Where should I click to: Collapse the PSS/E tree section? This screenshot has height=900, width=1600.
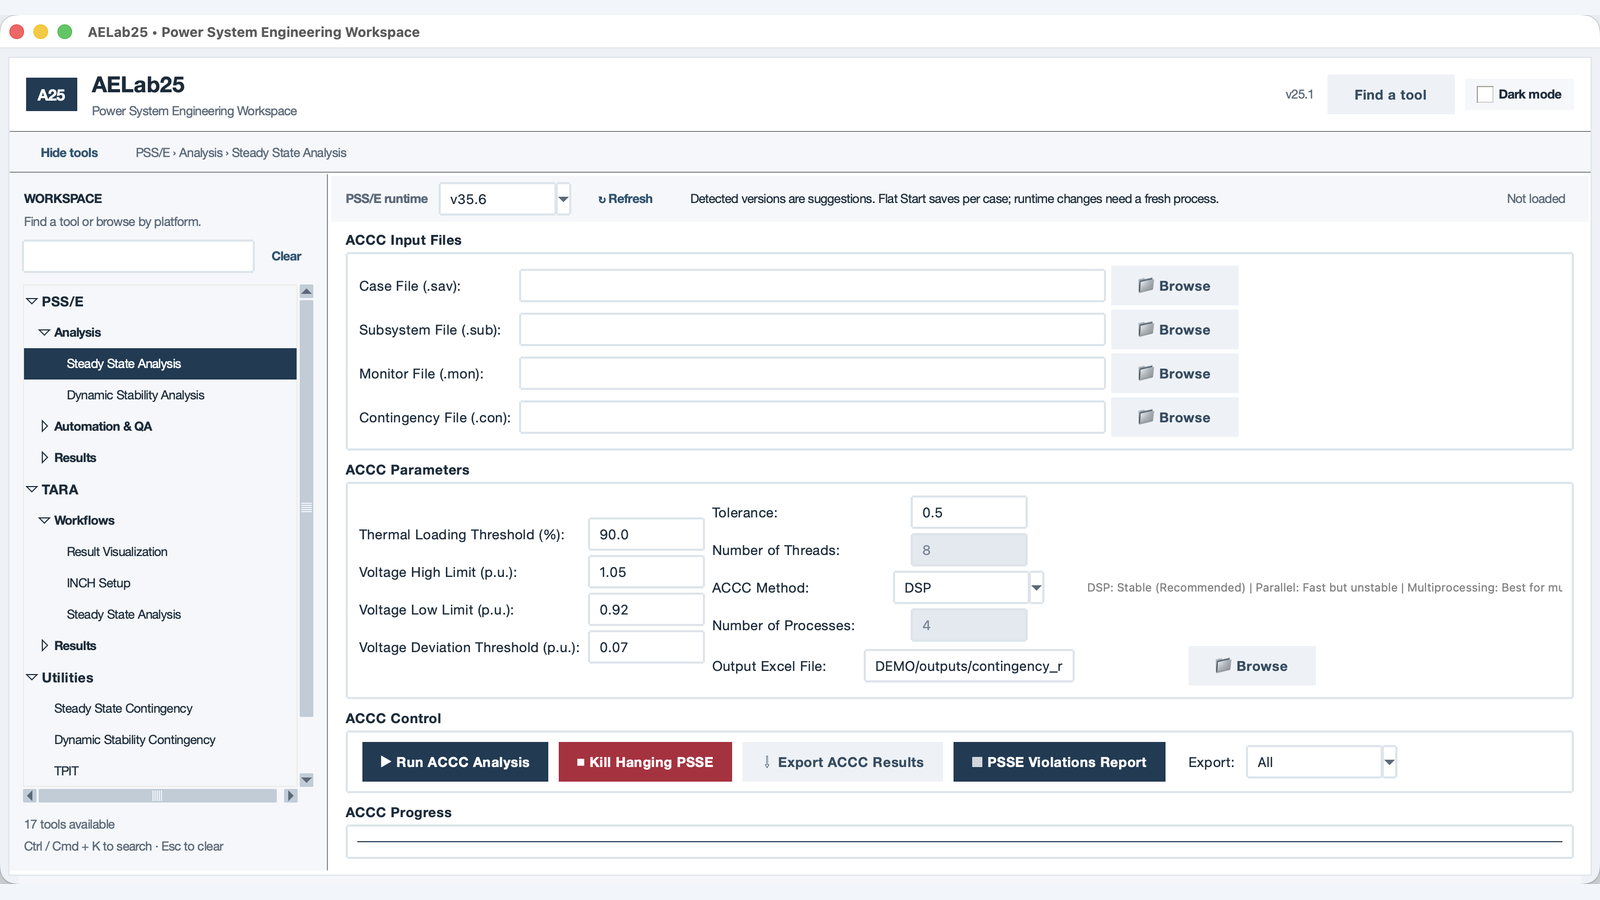32,301
